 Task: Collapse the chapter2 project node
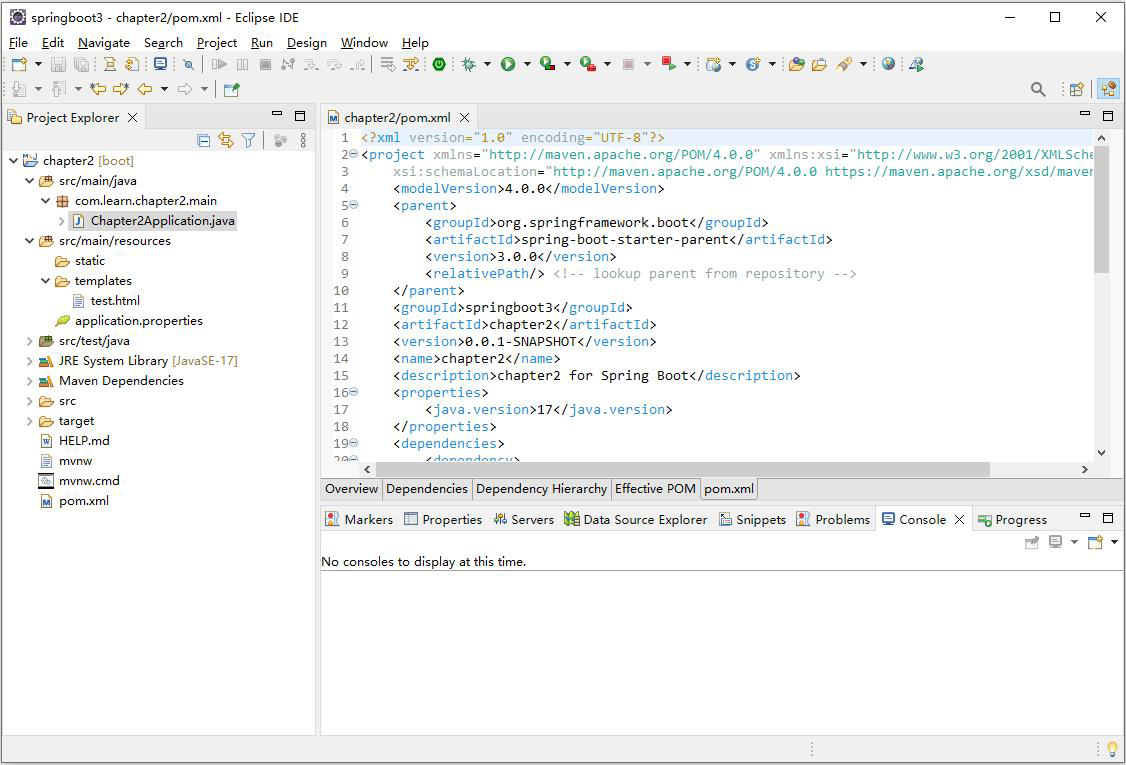coord(13,161)
